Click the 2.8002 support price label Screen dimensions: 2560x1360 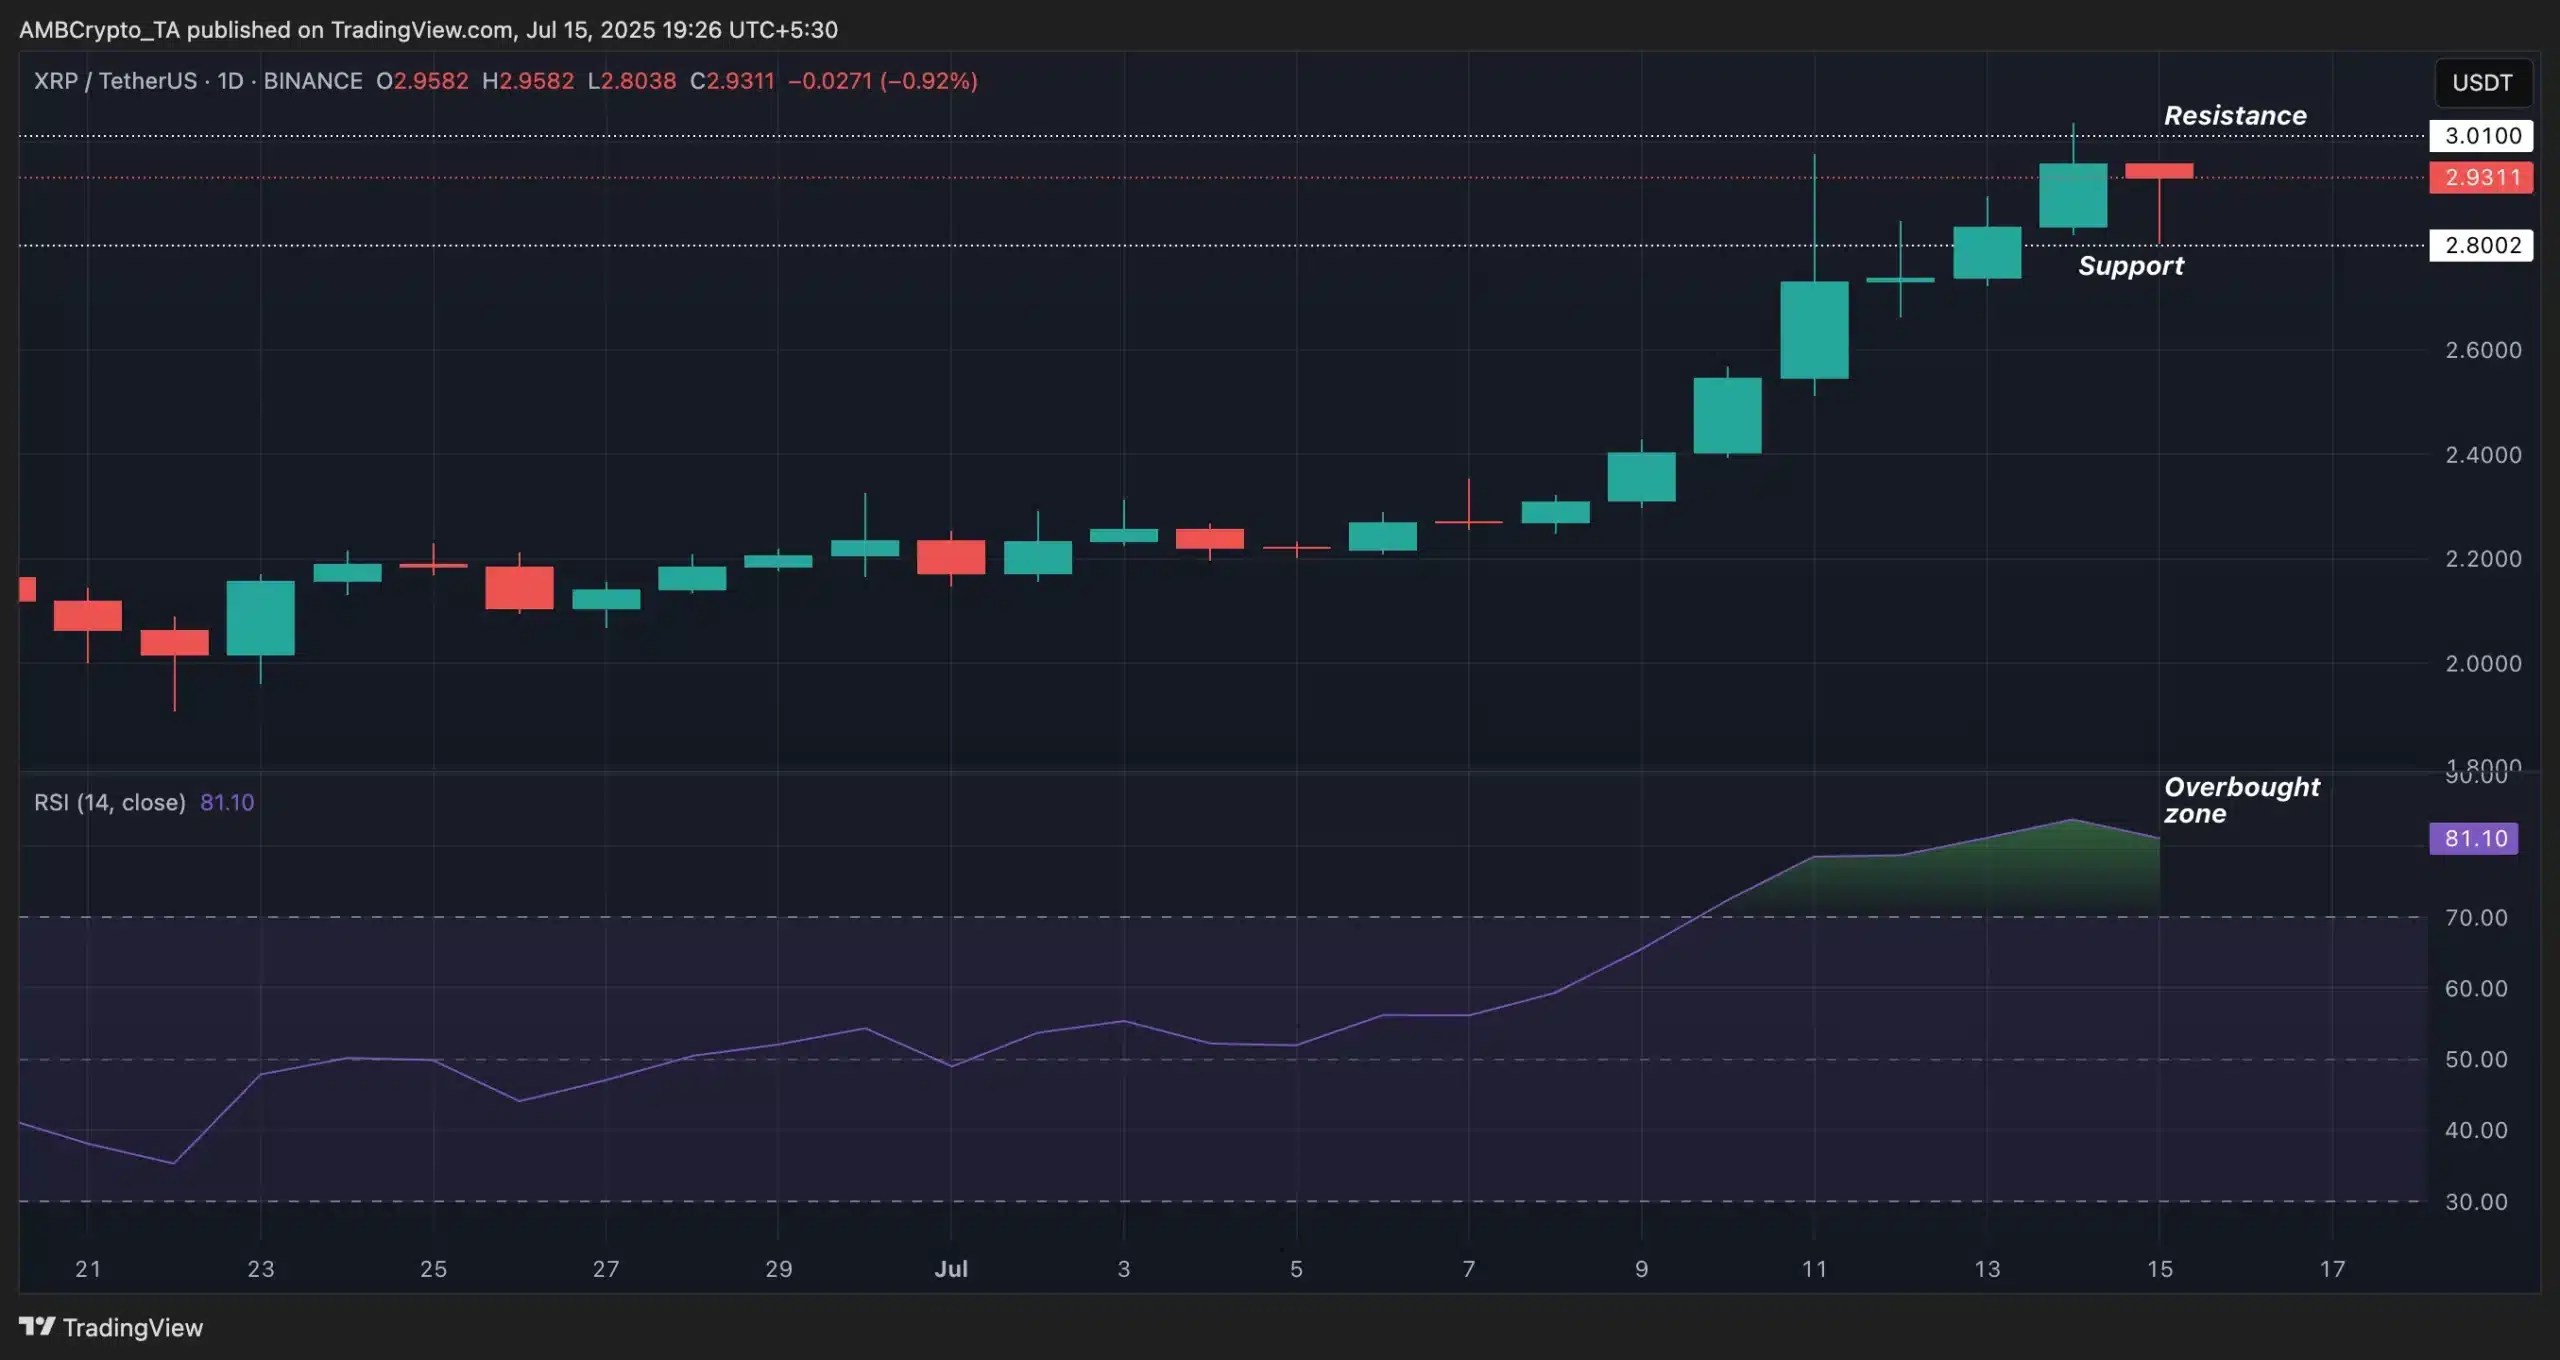[2481, 245]
